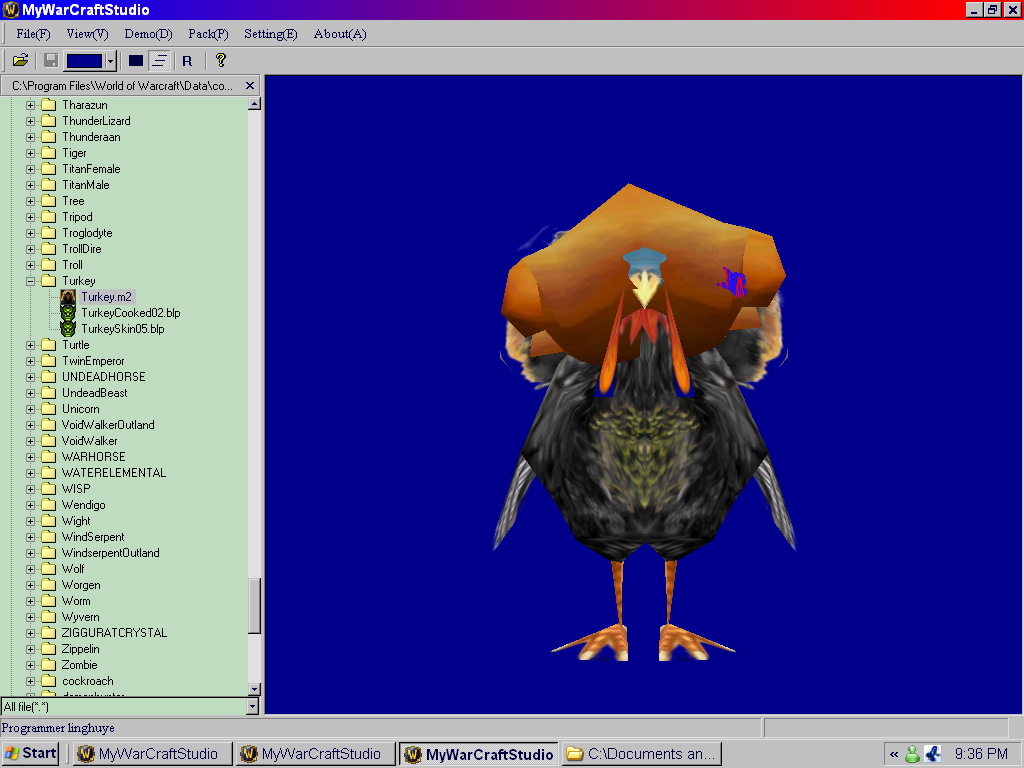
Task: Click the TitanFemale folder icon
Action: point(48,169)
